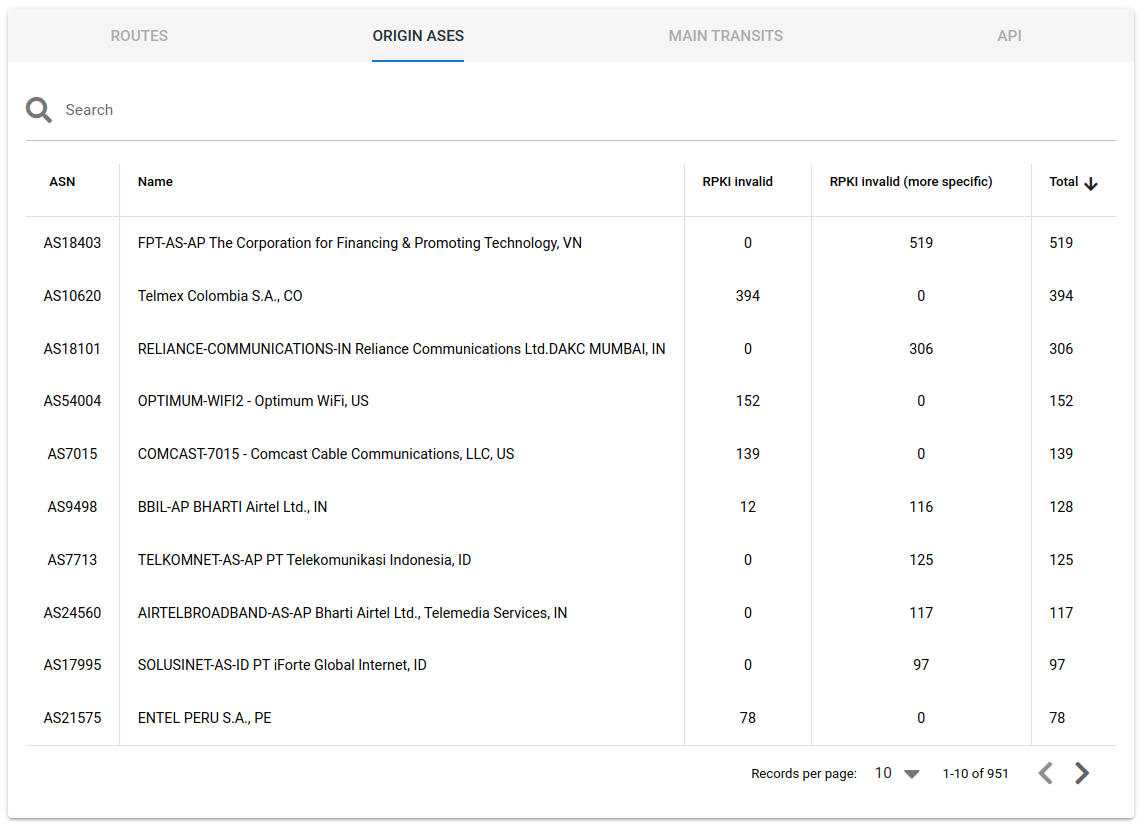
Task: Go to the next page of records
Action: tap(1082, 773)
